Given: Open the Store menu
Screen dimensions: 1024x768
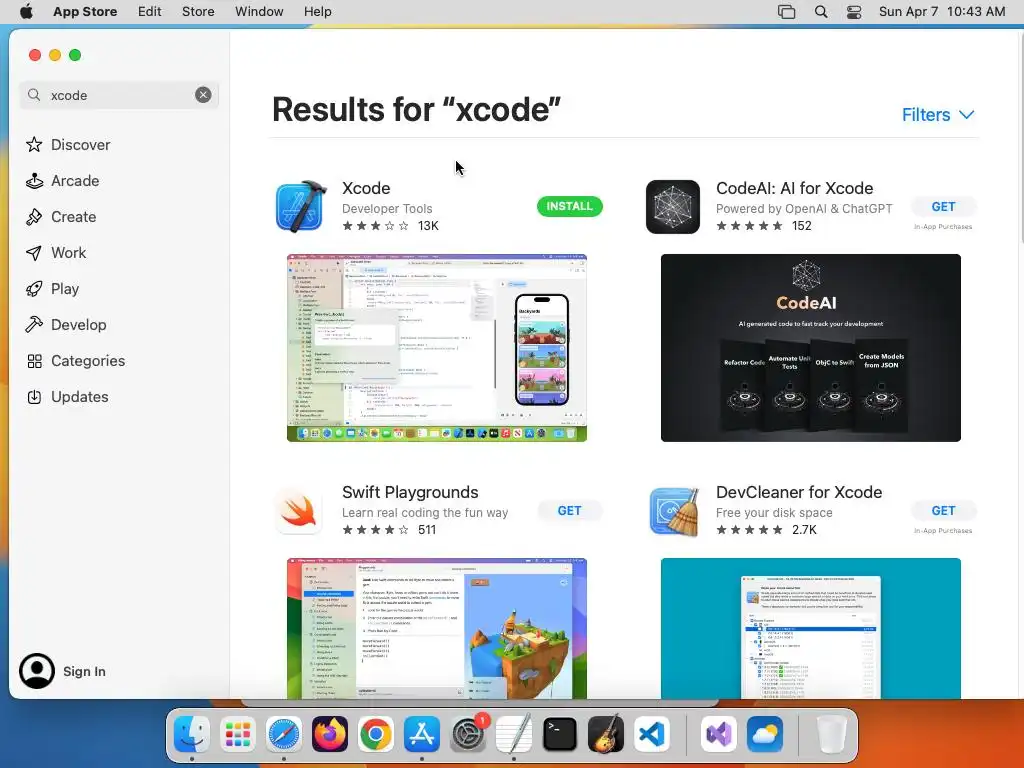Looking at the screenshot, I should point(198,12).
